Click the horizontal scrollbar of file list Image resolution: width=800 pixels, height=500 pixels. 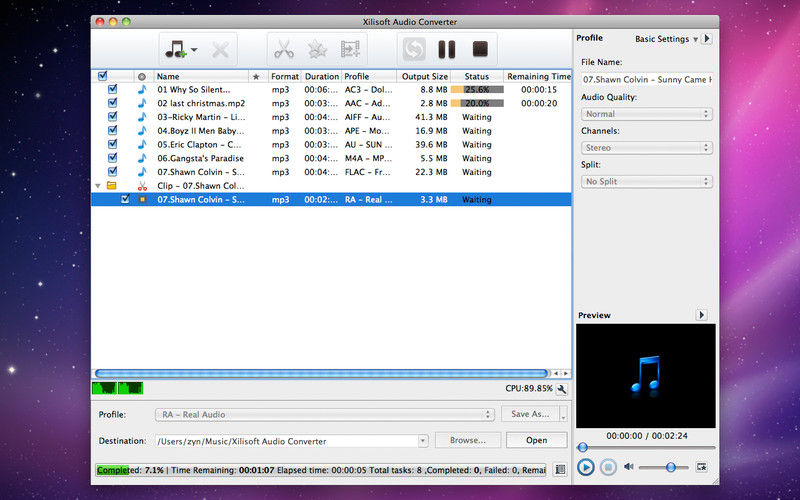click(321, 373)
